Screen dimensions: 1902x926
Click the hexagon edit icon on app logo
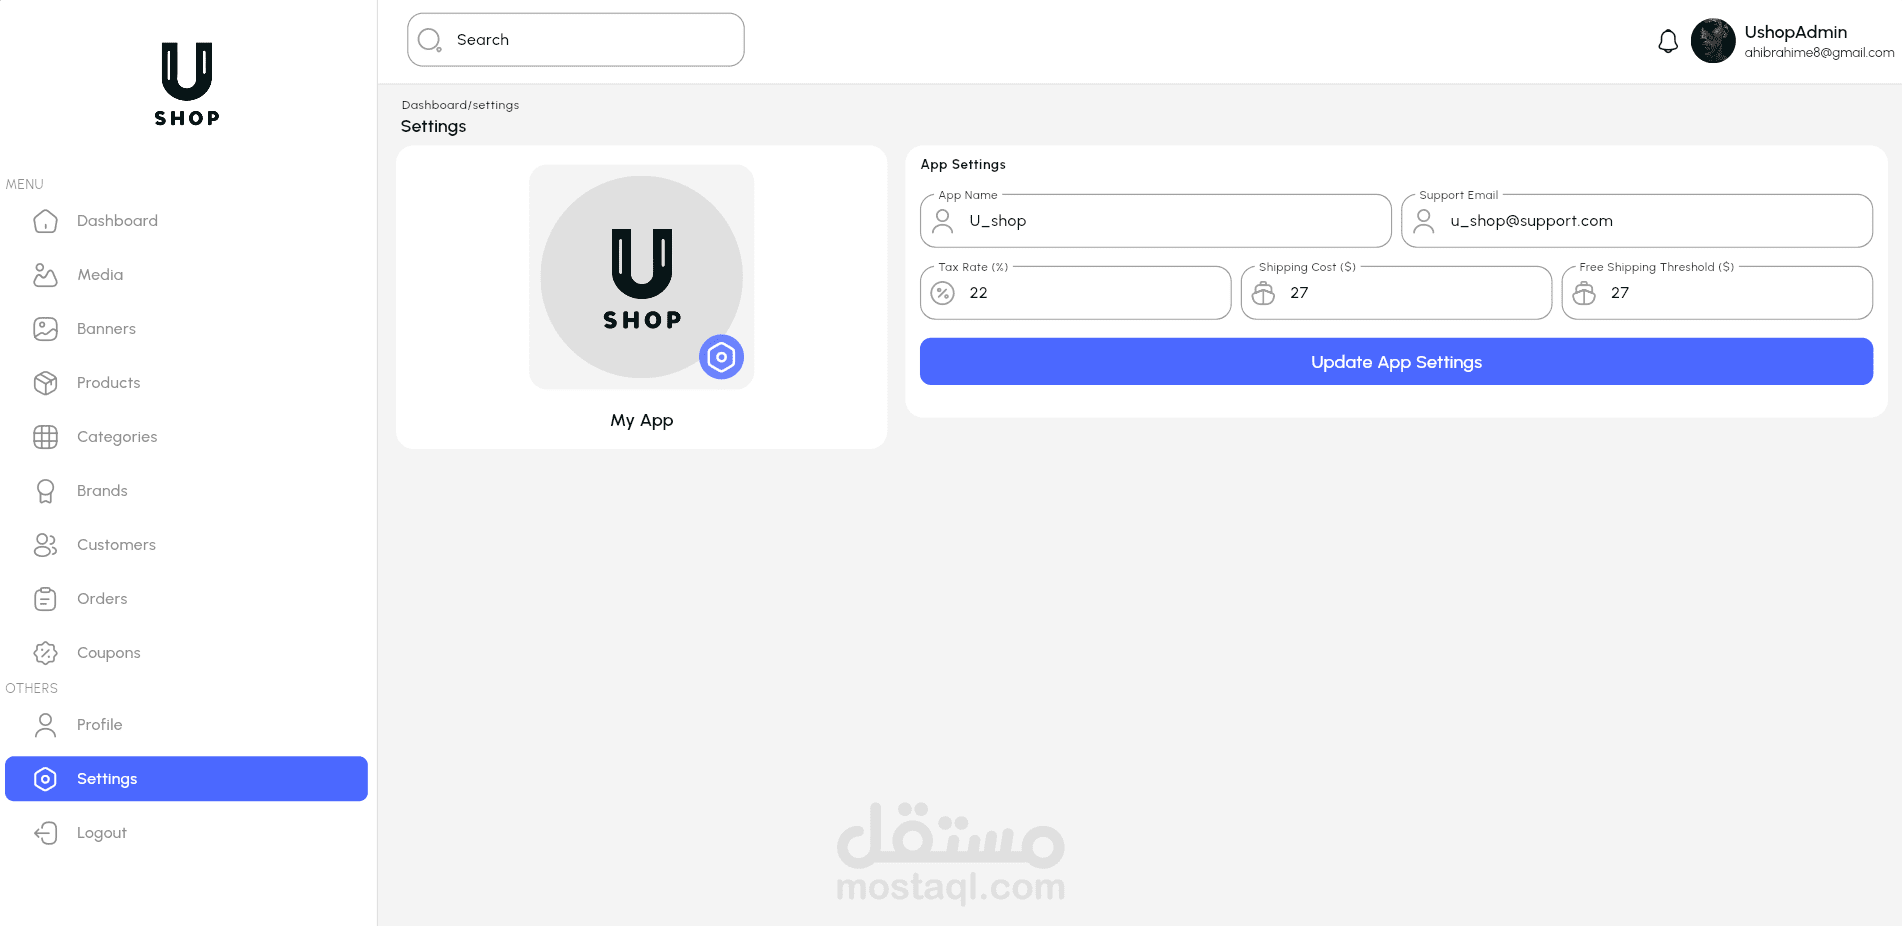721,357
